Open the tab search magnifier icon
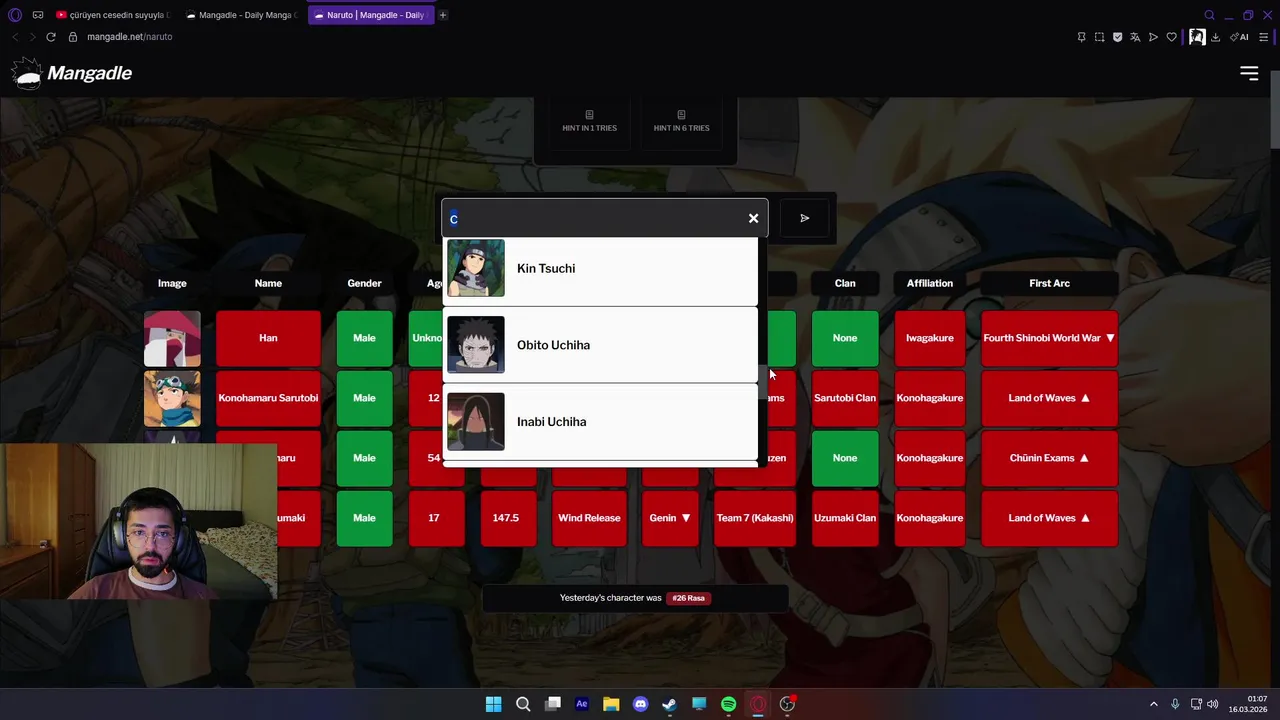1280x720 pixels. [1209, 15]
